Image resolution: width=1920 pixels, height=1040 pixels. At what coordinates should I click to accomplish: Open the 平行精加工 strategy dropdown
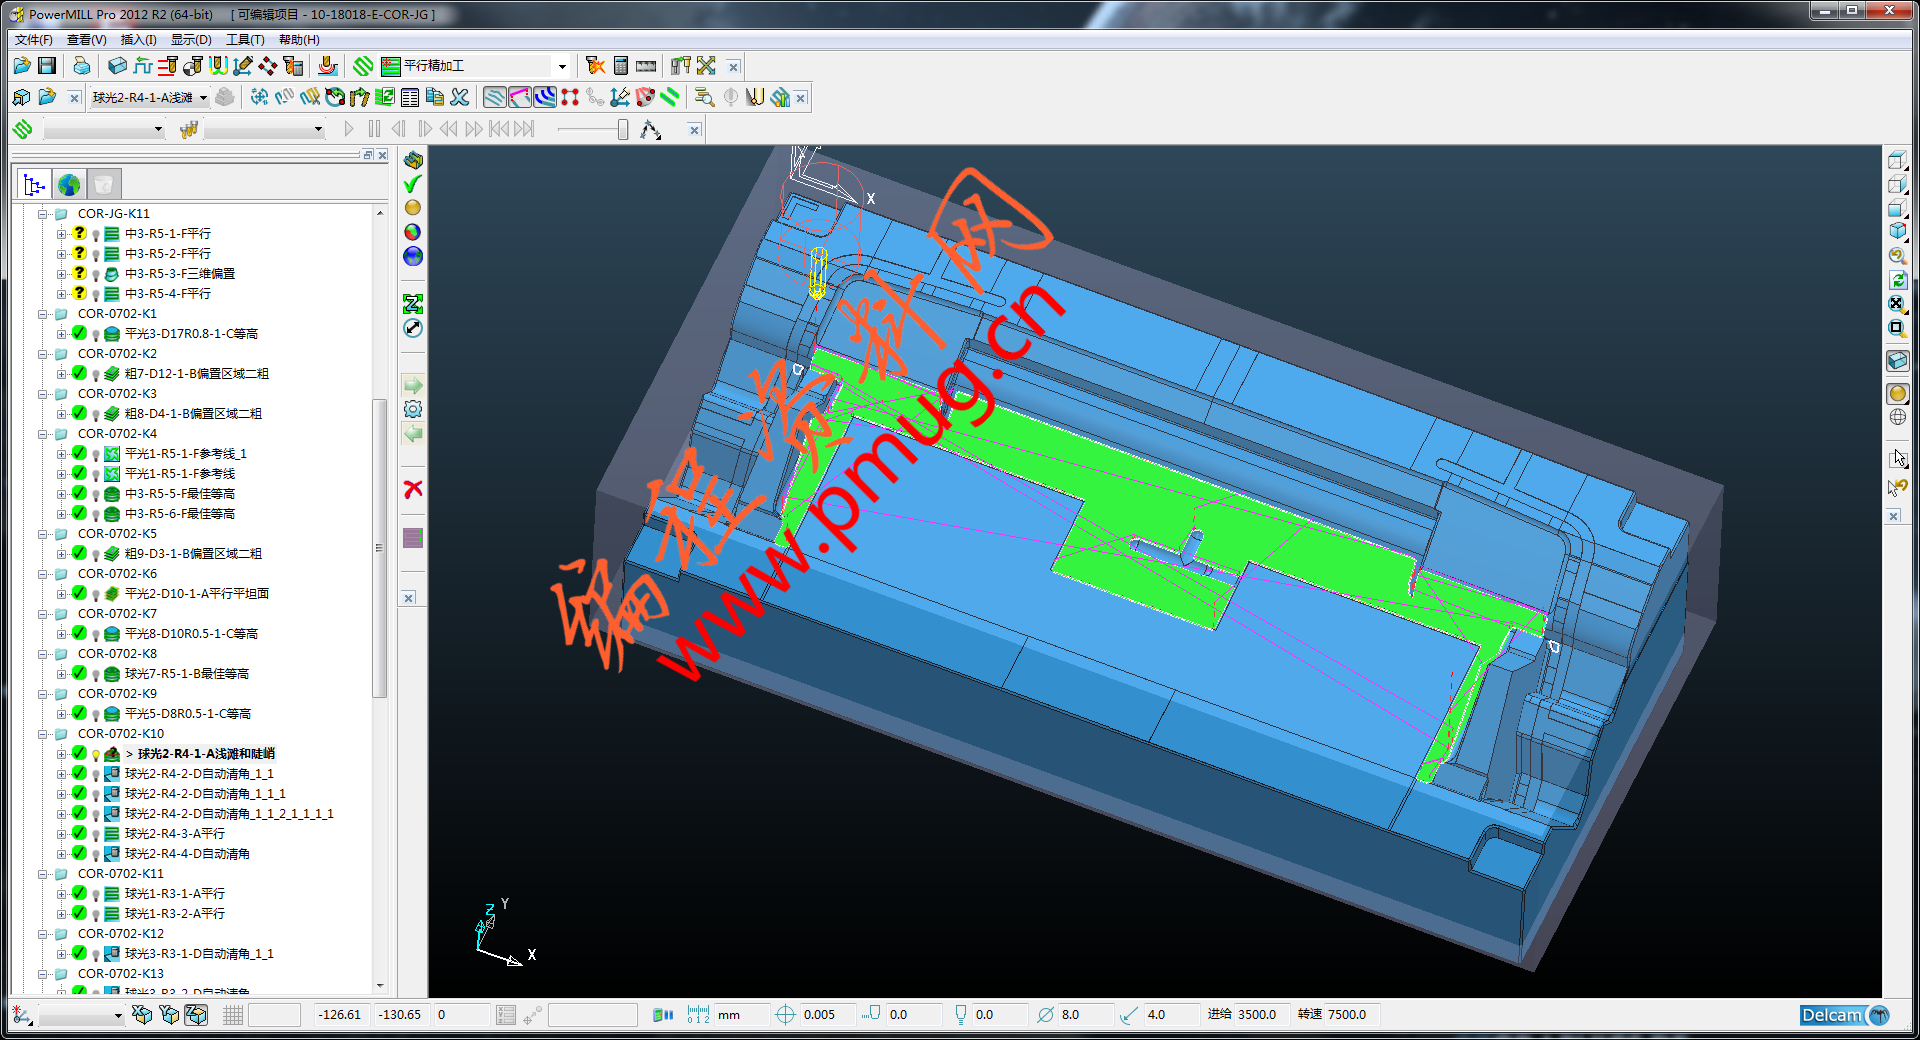point(562,66)
